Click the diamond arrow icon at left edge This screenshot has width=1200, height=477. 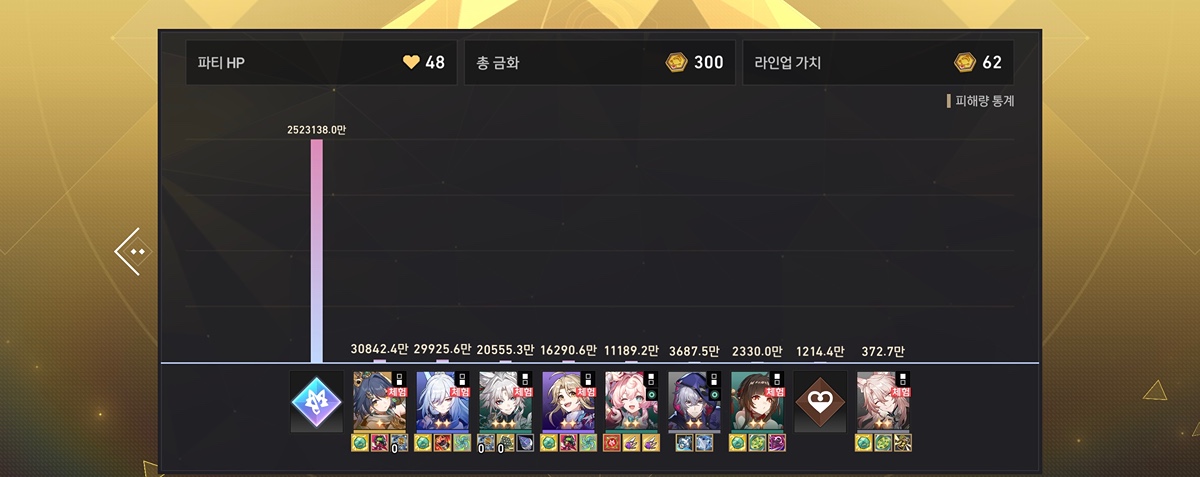tap(132, 251)
